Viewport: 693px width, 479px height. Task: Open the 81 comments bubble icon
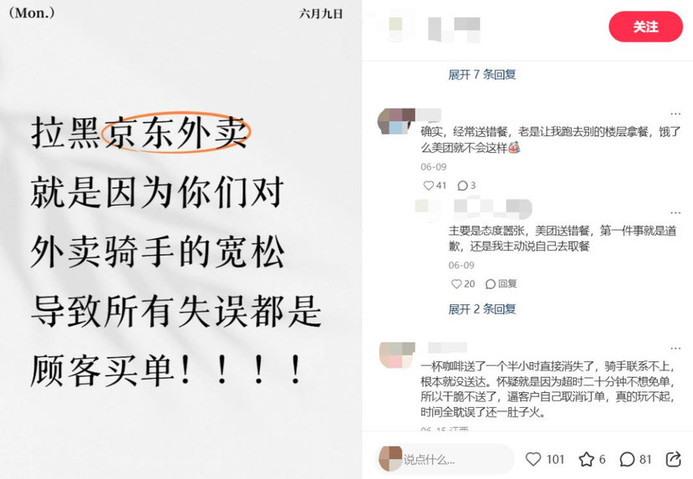pos(627,459)
